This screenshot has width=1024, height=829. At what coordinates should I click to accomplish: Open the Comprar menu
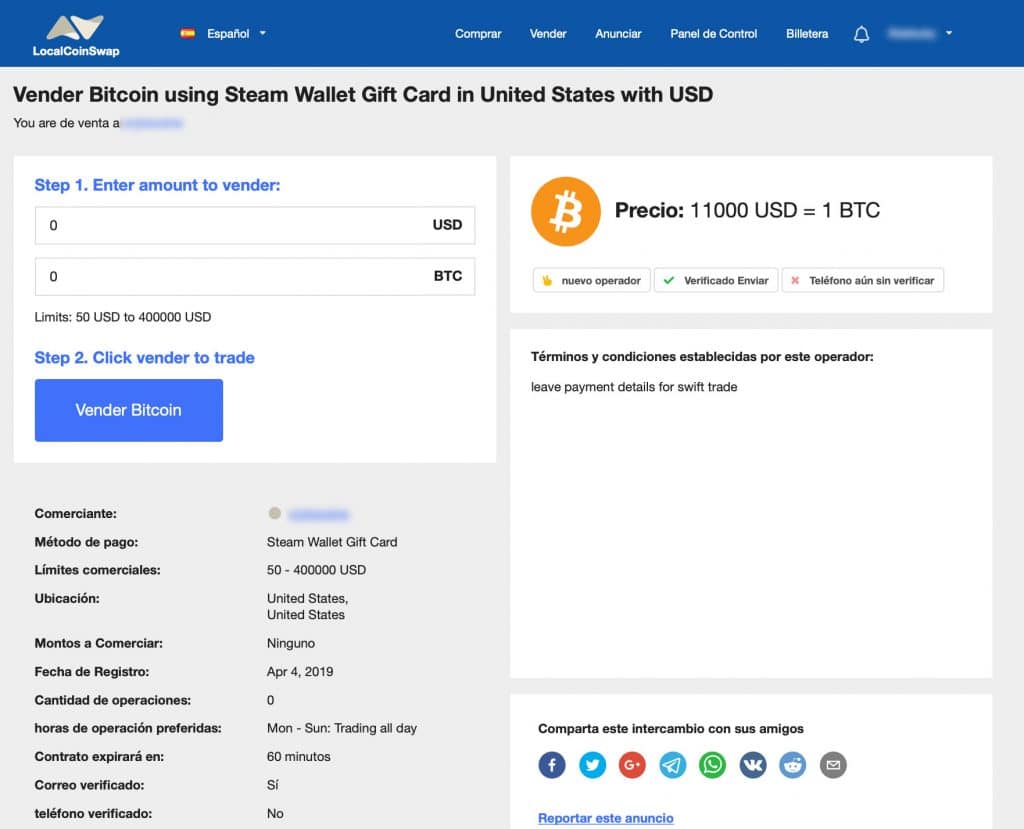tap(478, 34)
